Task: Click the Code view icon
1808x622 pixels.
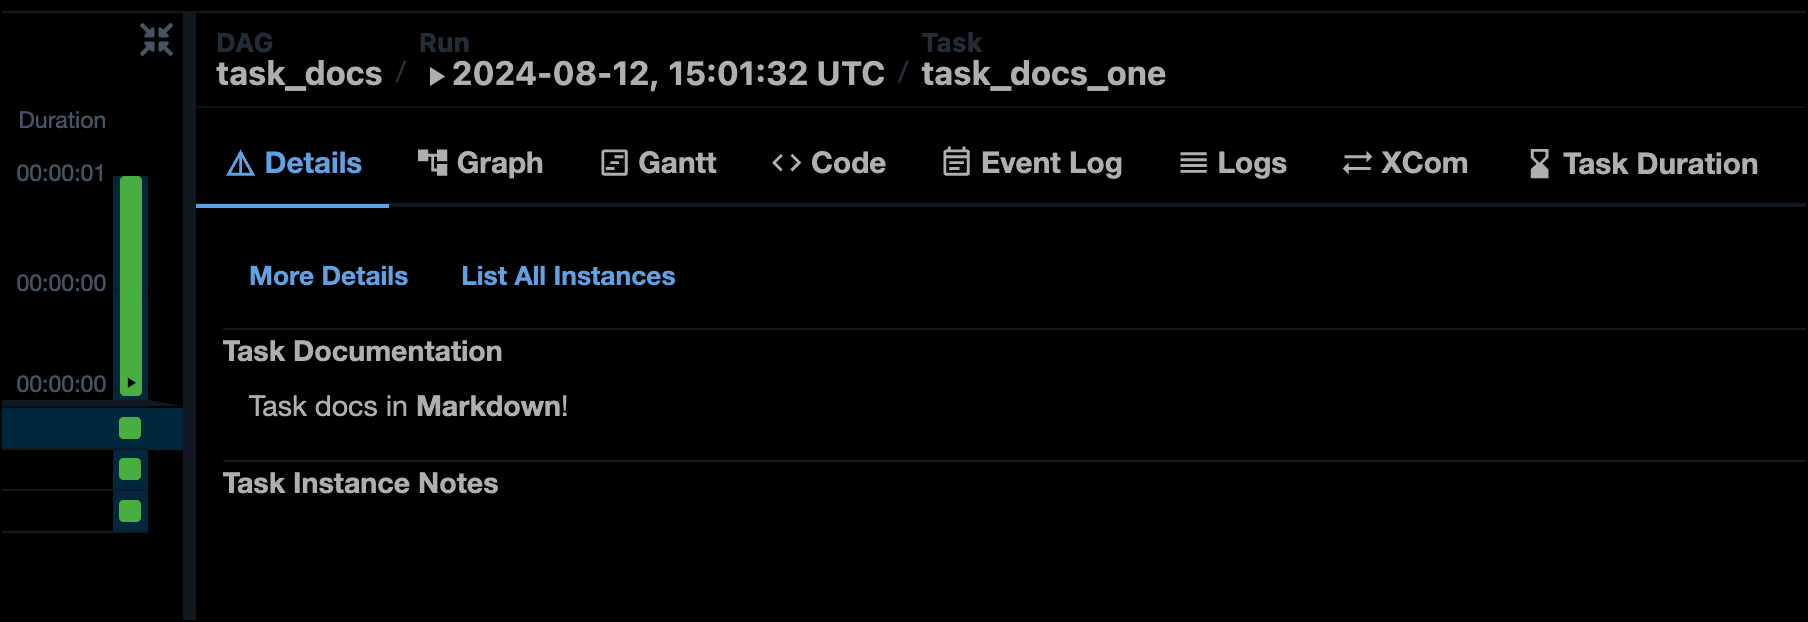Action: (x=787, y=162)
